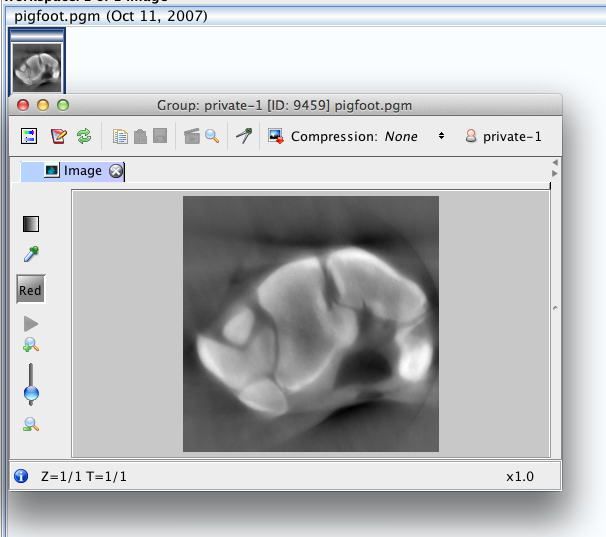Click the right tab scroll arrow
The image size is (606, 537).
555,174
